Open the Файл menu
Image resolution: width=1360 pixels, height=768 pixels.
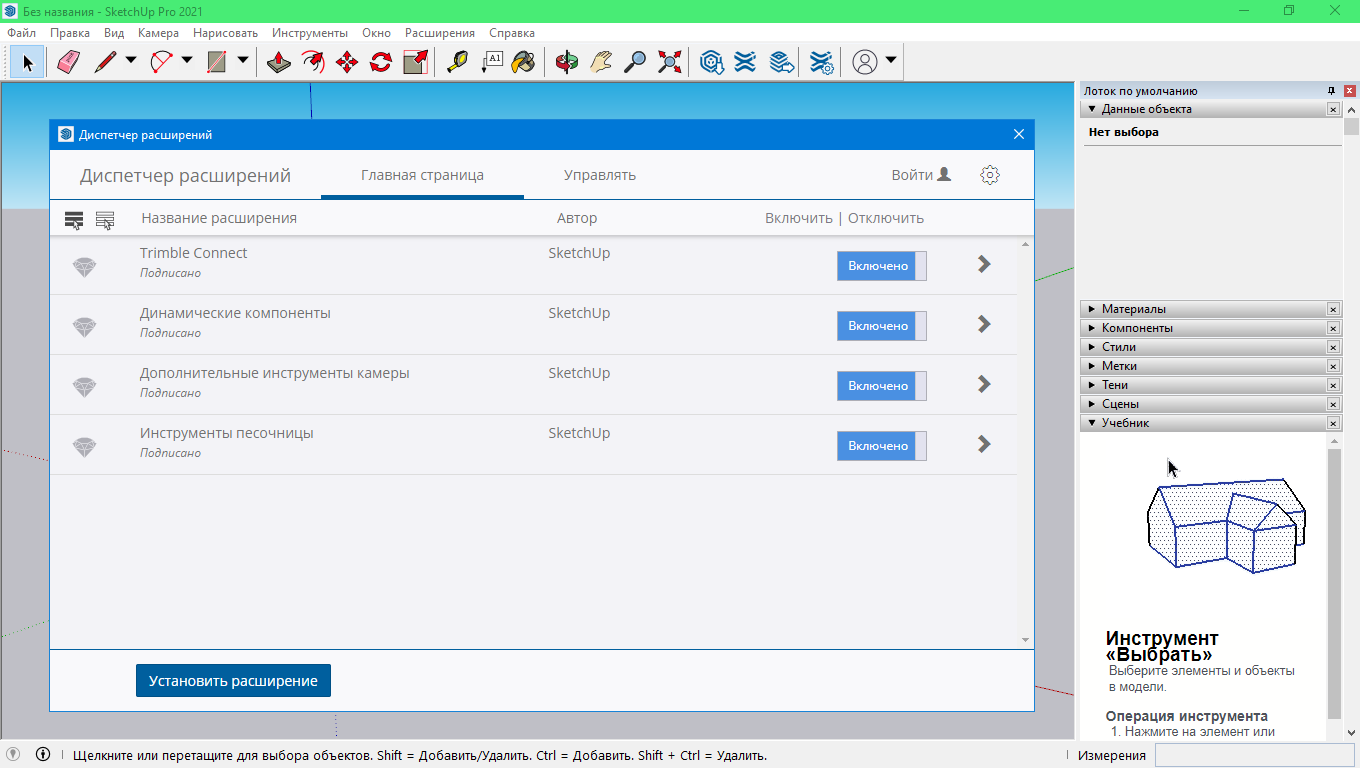pos(21,33)
